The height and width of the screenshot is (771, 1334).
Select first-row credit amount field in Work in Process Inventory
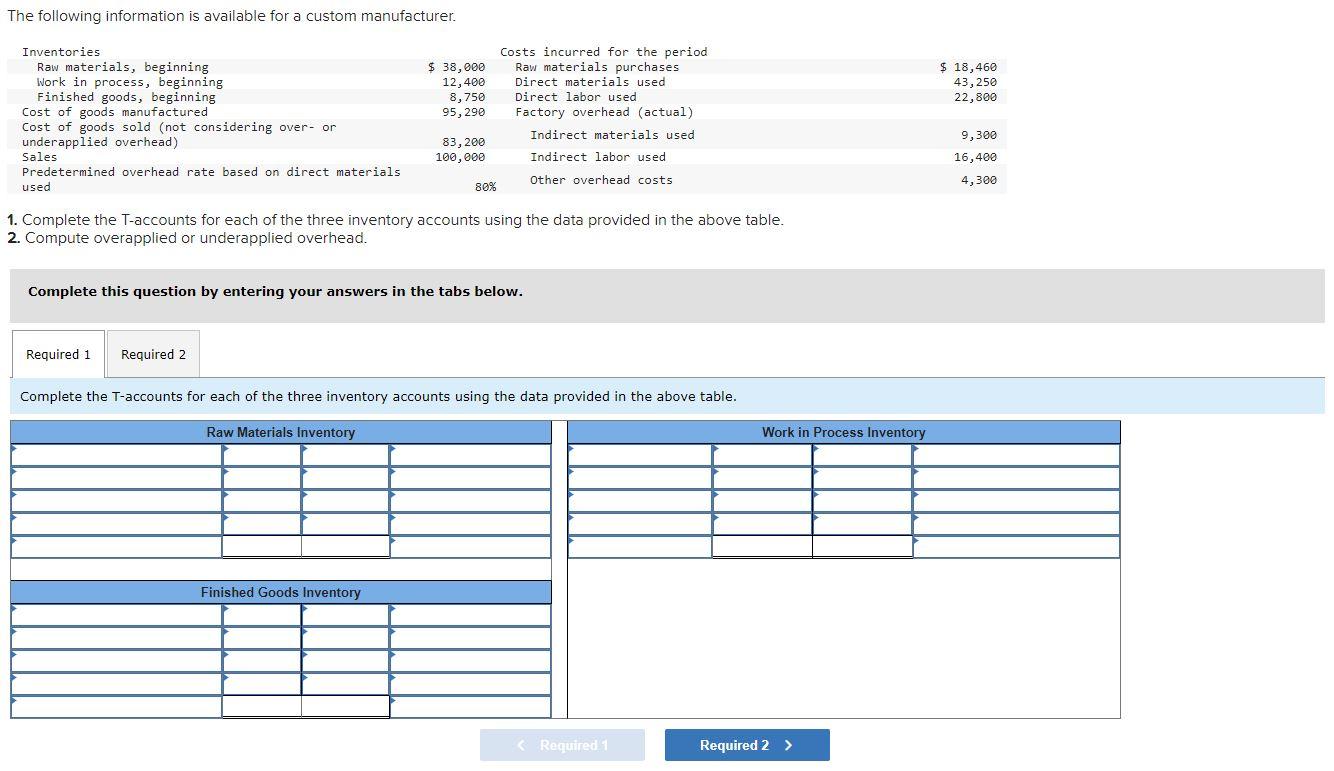coord(863,455)
